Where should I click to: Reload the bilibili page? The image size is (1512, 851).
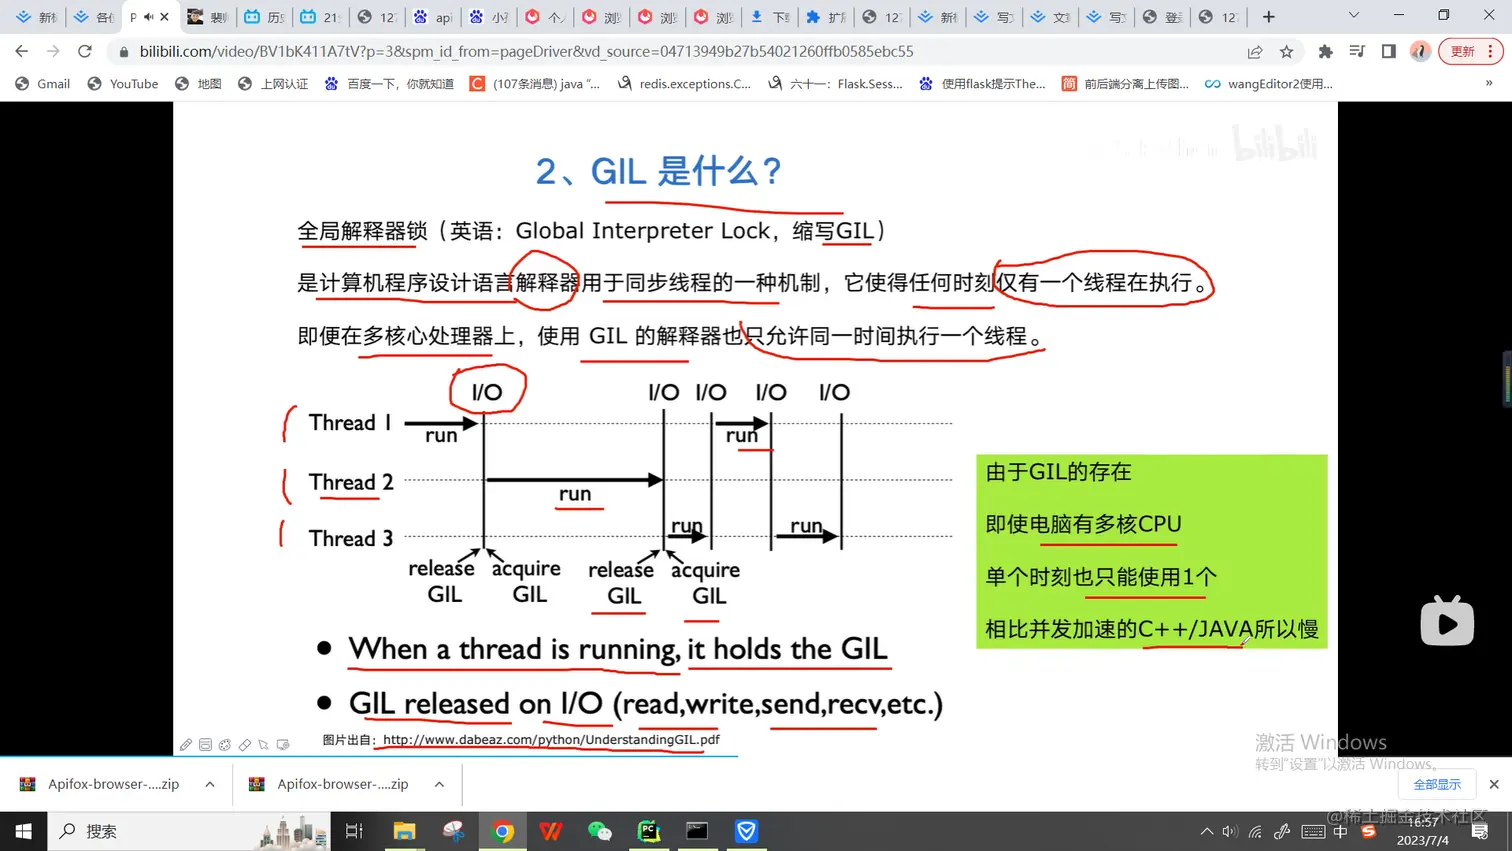85,51
